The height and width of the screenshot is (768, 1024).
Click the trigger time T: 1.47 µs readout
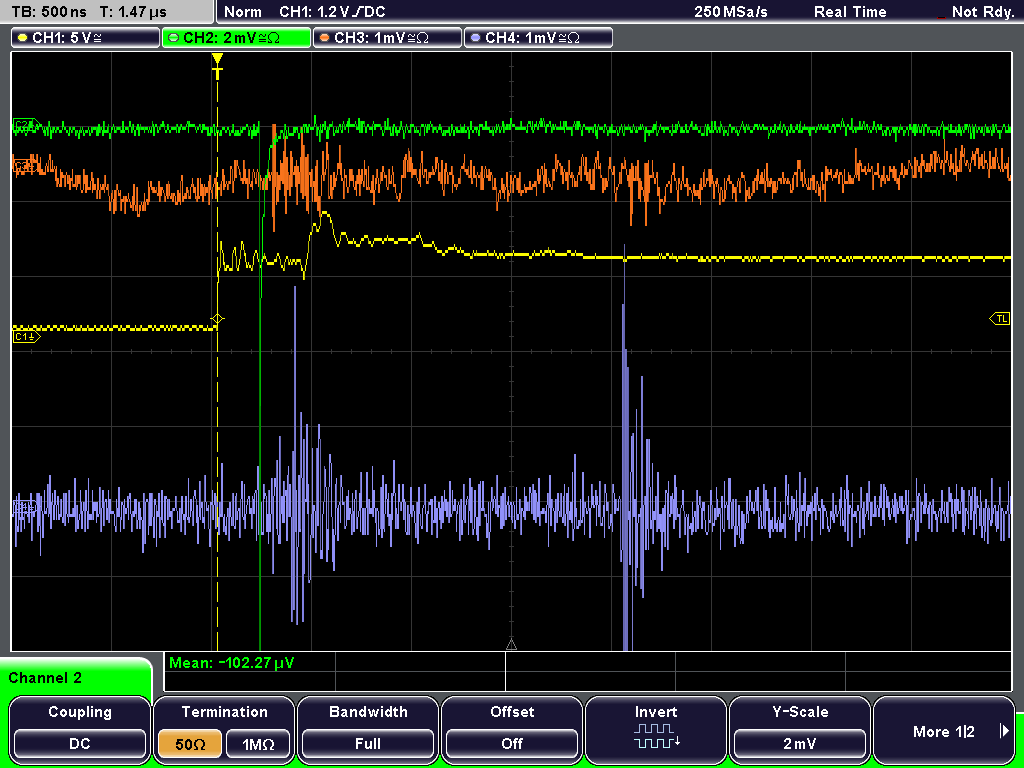point(133,12)
